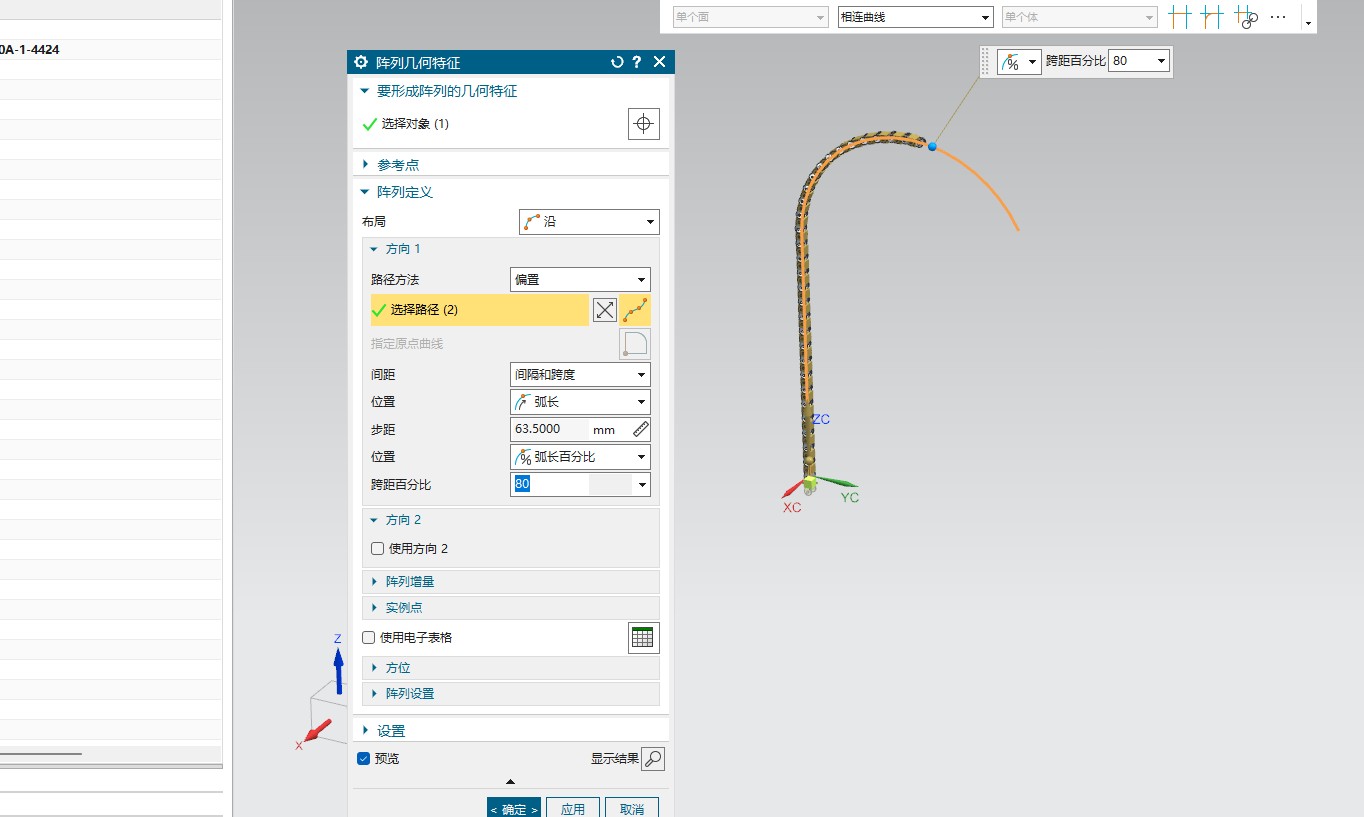Open the spreadsheet table icon

coord(644,637)
